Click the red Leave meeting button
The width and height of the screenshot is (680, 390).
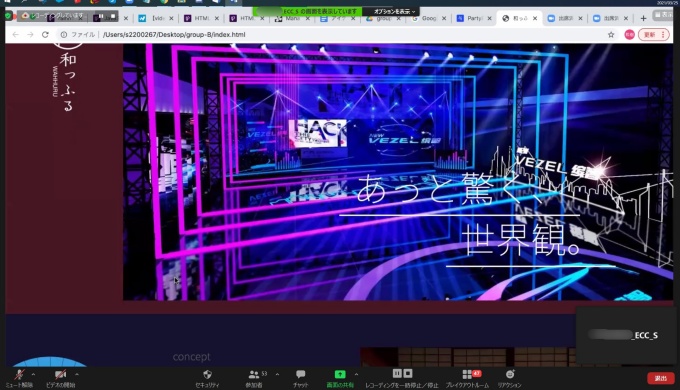point(660,378)
